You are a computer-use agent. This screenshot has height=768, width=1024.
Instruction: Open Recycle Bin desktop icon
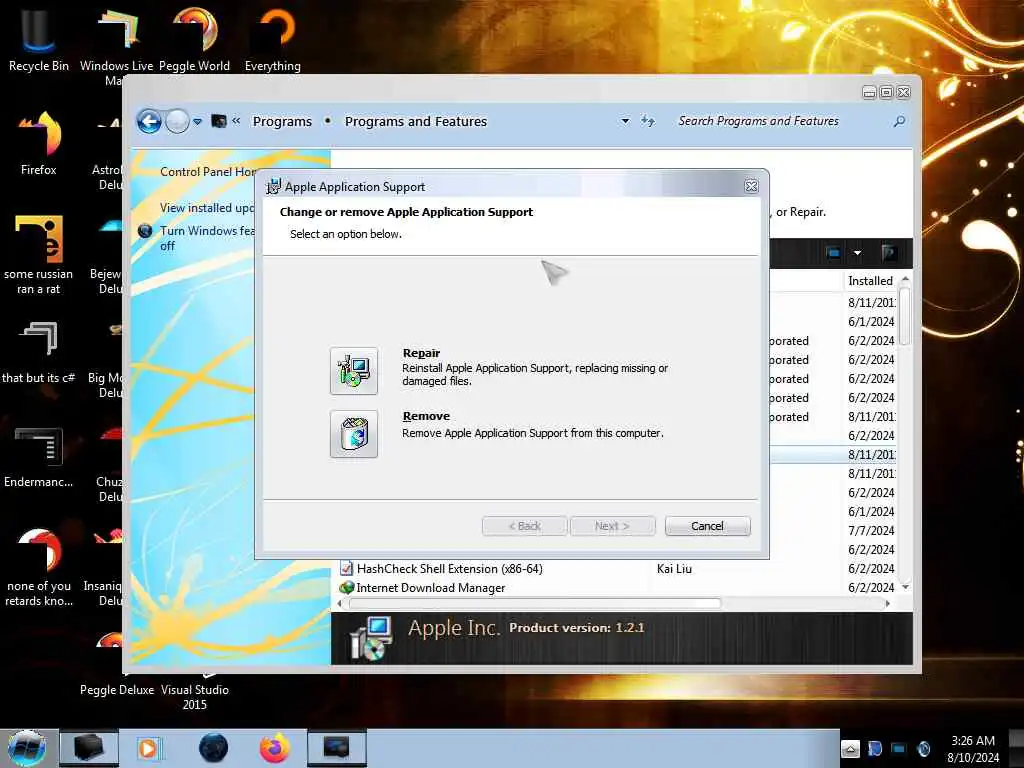(x=39, y=38)
